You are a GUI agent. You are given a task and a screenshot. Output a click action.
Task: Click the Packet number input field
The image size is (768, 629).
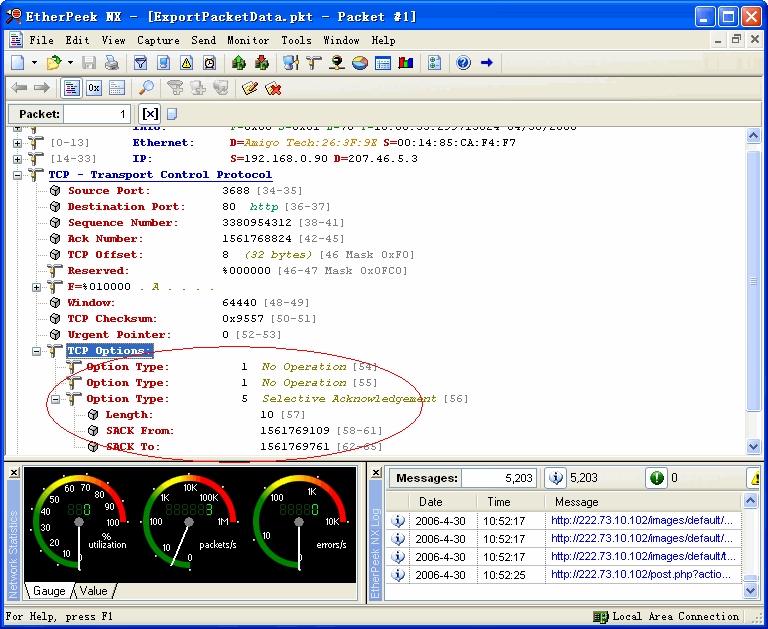coord(97,114)
